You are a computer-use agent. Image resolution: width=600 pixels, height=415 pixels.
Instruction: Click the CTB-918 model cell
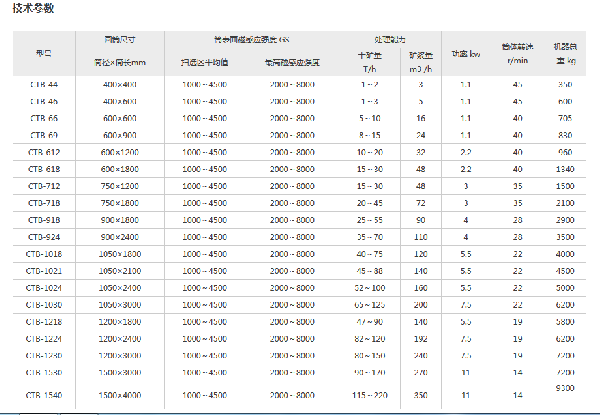(x=44, y=220)
